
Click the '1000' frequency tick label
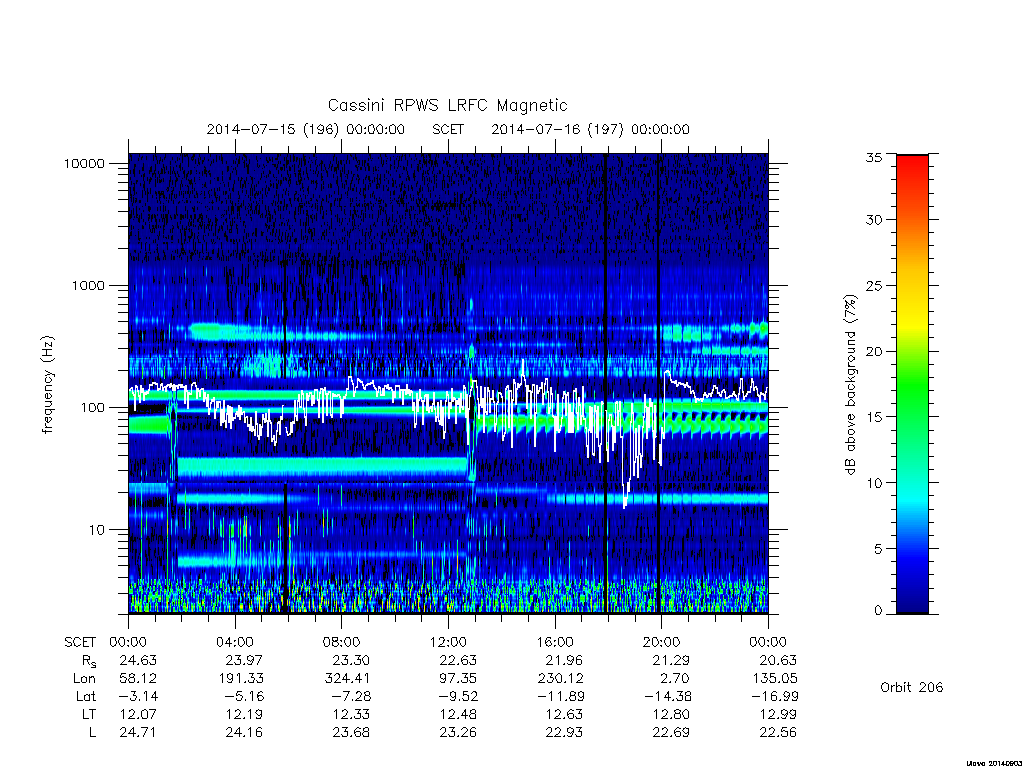click(x=88, y=286)
